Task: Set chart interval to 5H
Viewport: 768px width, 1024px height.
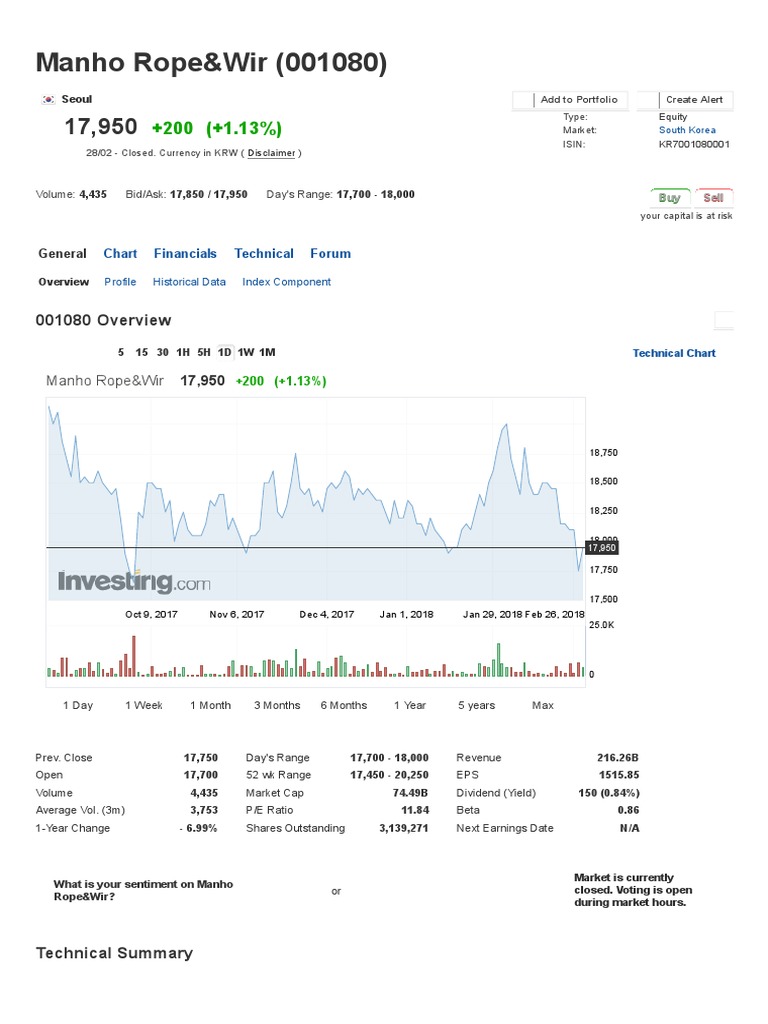Action: pos(204,353)
